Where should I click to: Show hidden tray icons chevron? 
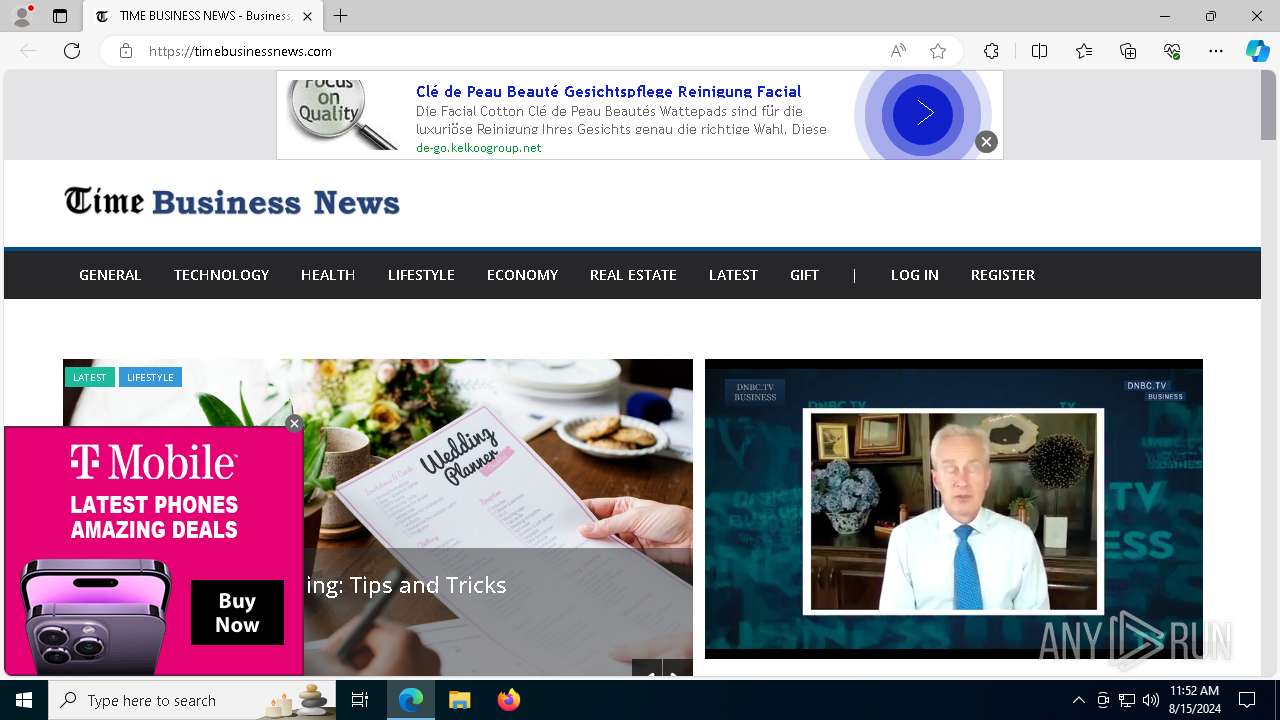coord(1078,700)
